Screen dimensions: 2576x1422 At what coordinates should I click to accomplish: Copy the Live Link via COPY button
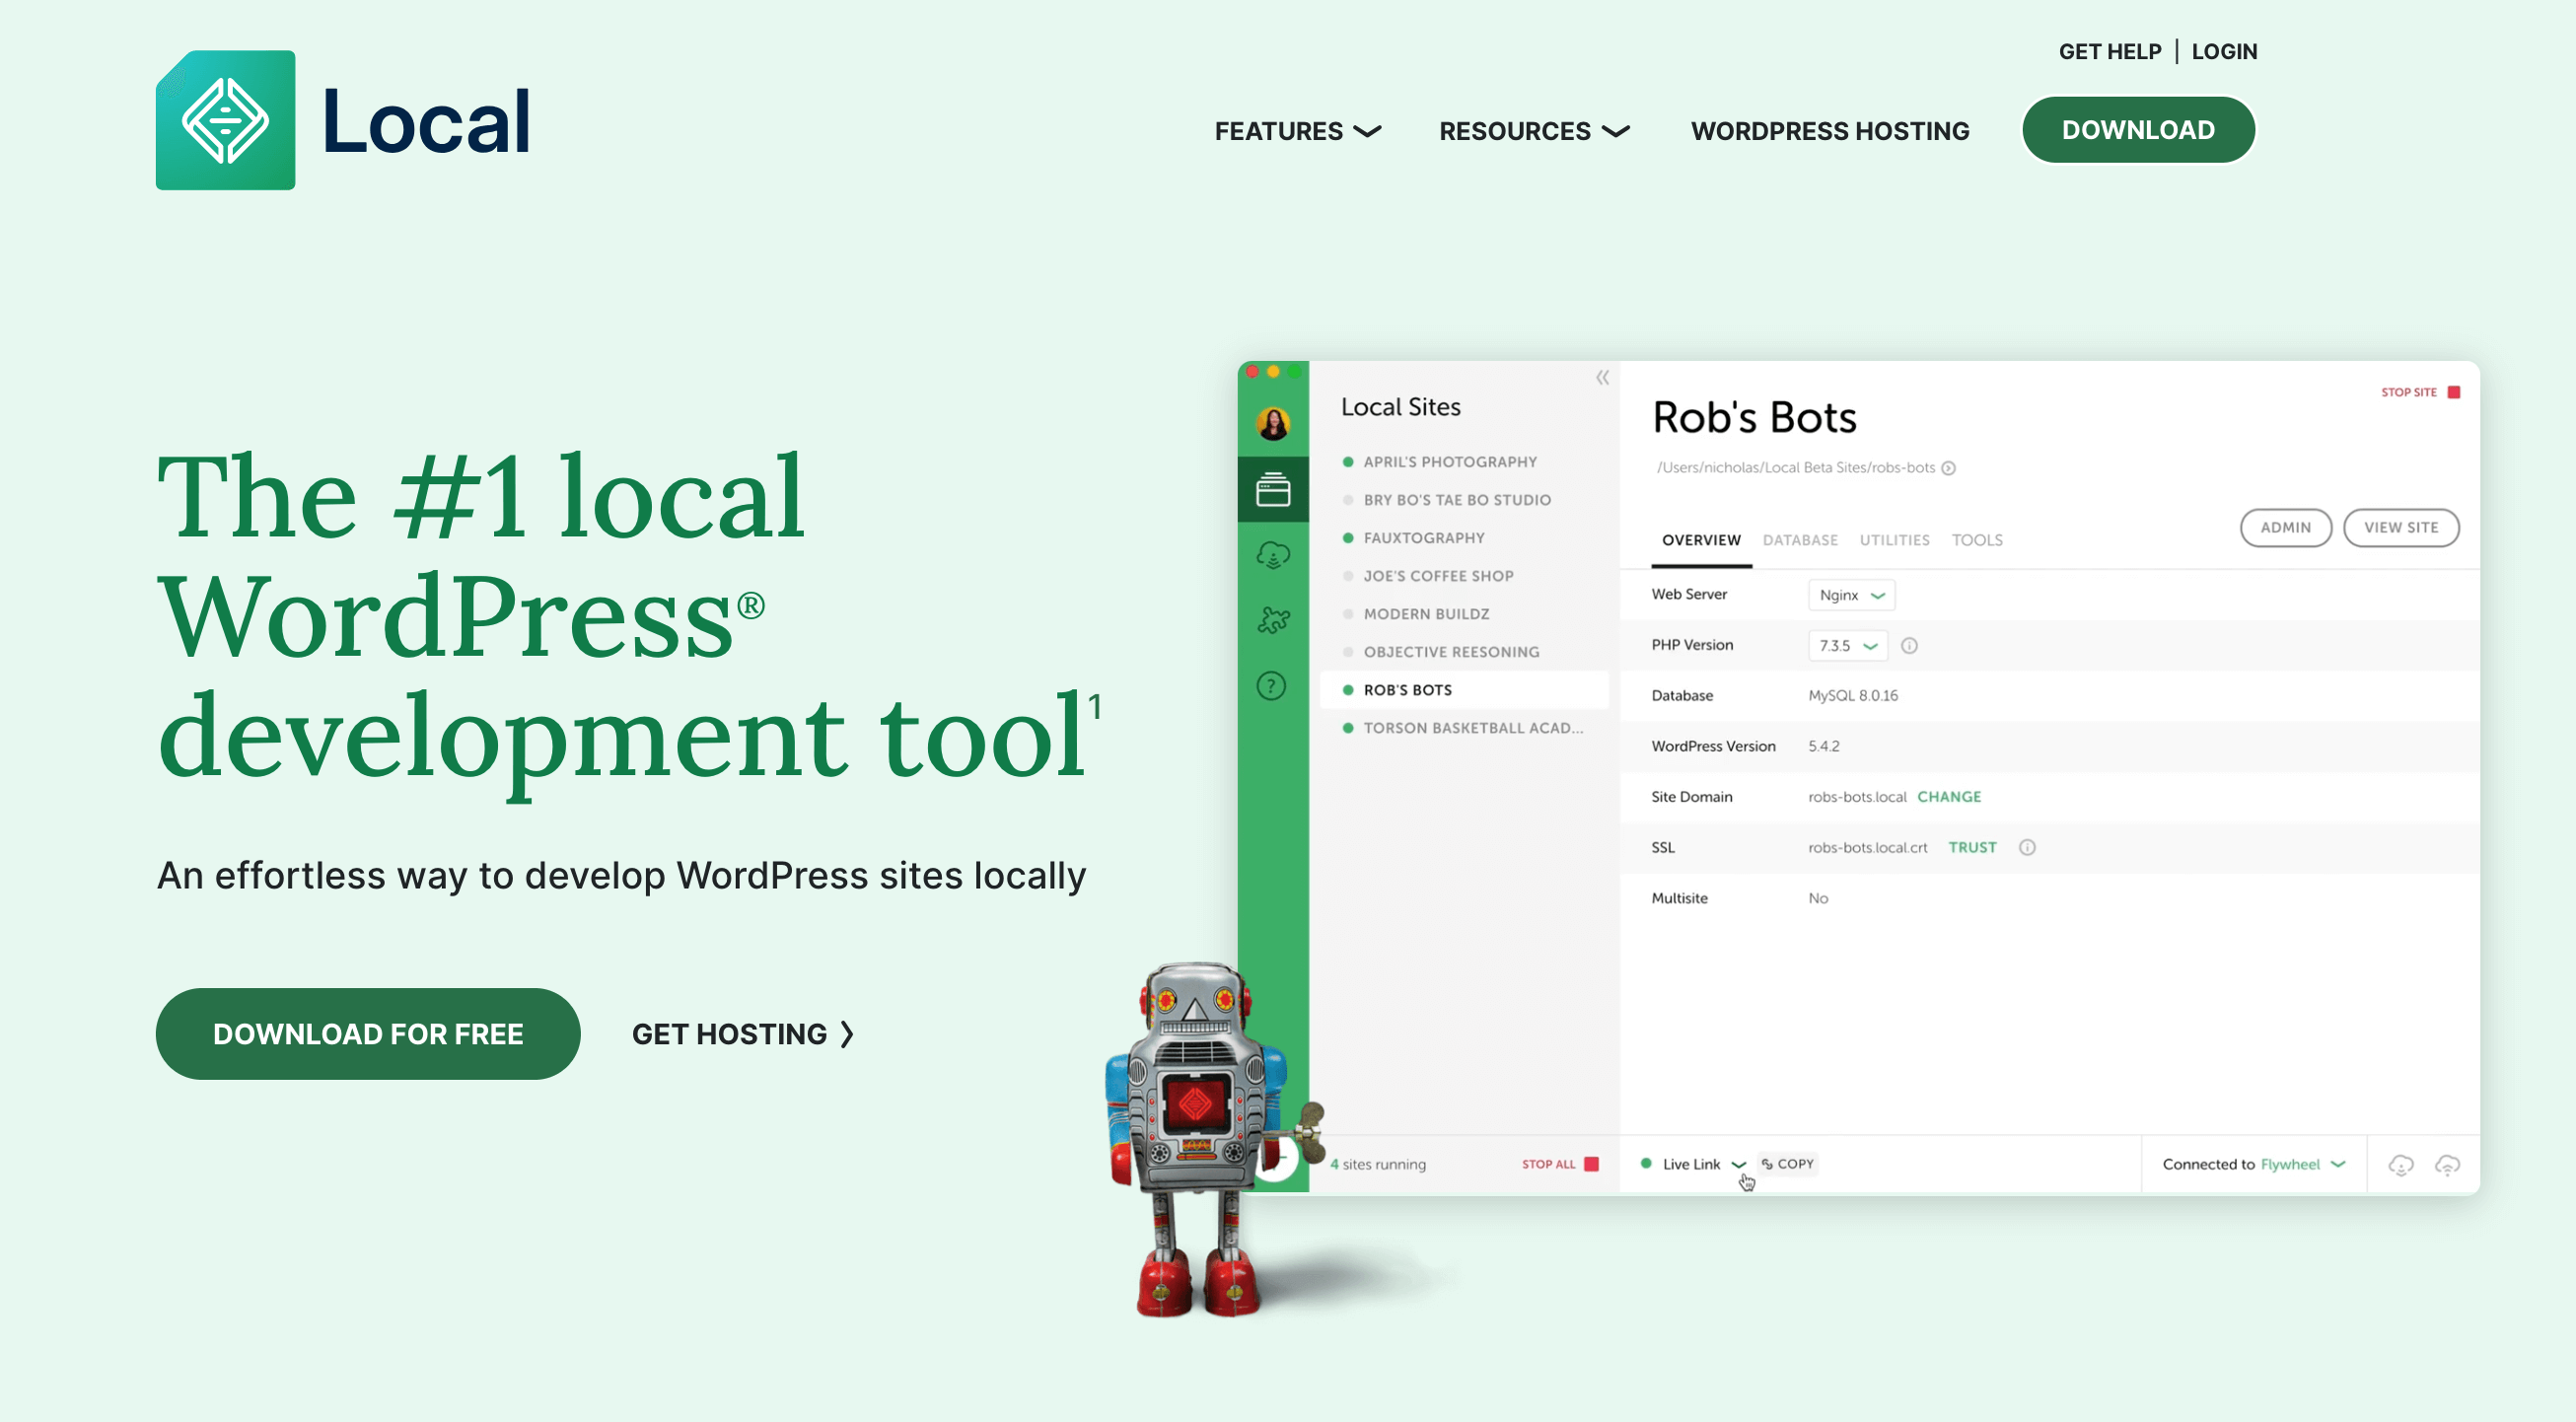[1788, 1164]
